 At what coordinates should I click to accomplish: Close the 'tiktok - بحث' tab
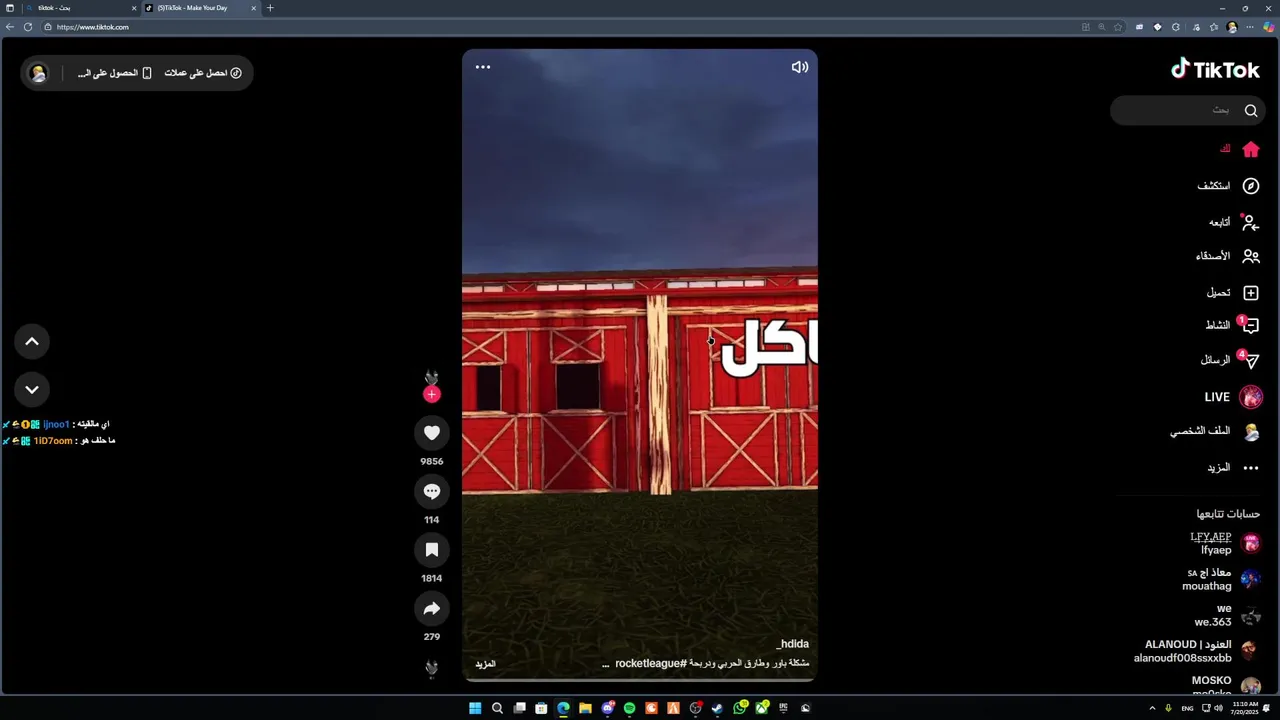point(134,8)
